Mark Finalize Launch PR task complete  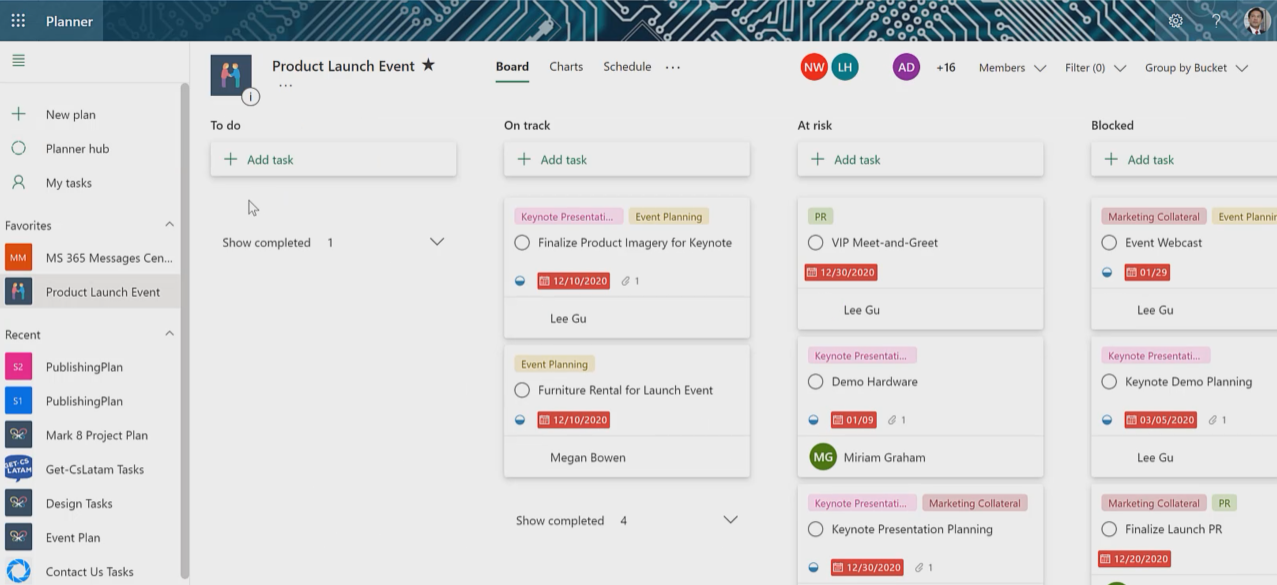pos(1109,529)
